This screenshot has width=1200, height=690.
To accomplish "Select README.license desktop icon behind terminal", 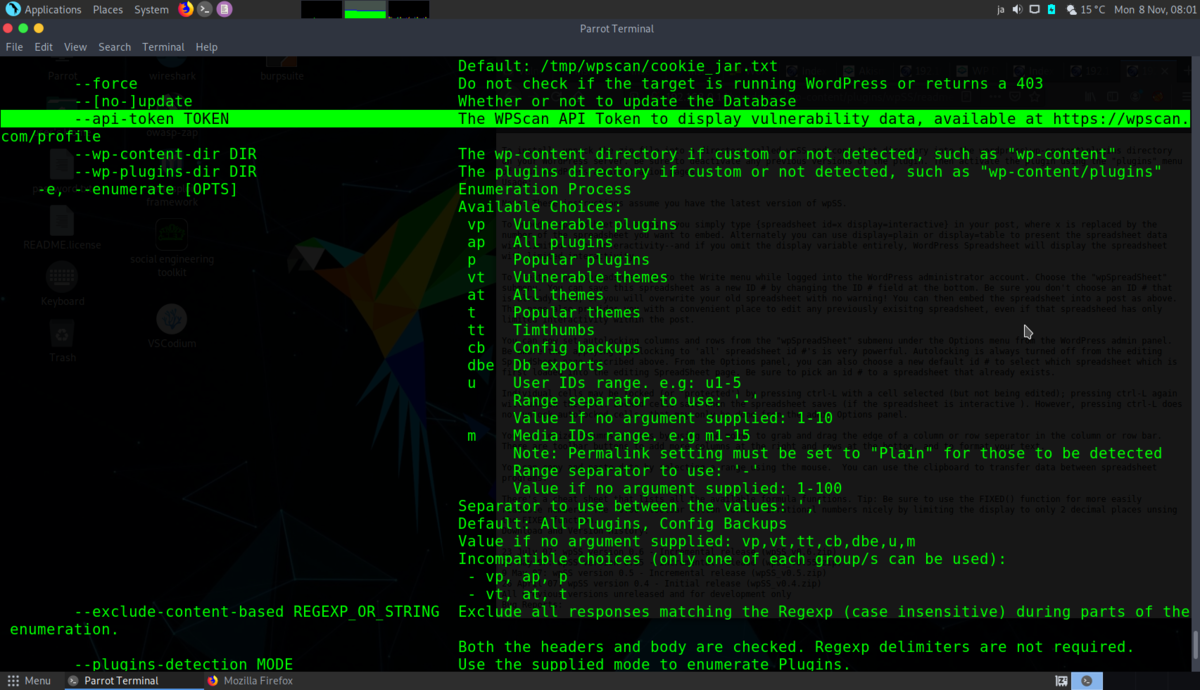I will point(62,230).
